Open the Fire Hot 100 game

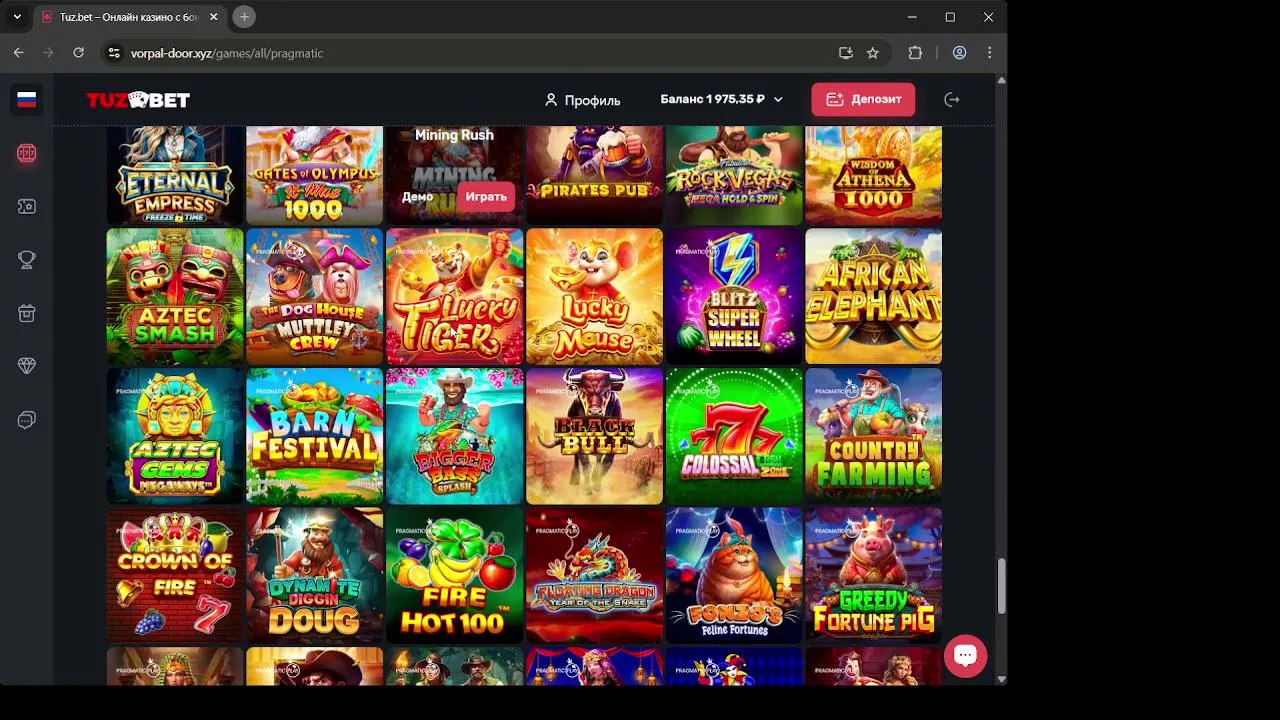coord(455,575)
